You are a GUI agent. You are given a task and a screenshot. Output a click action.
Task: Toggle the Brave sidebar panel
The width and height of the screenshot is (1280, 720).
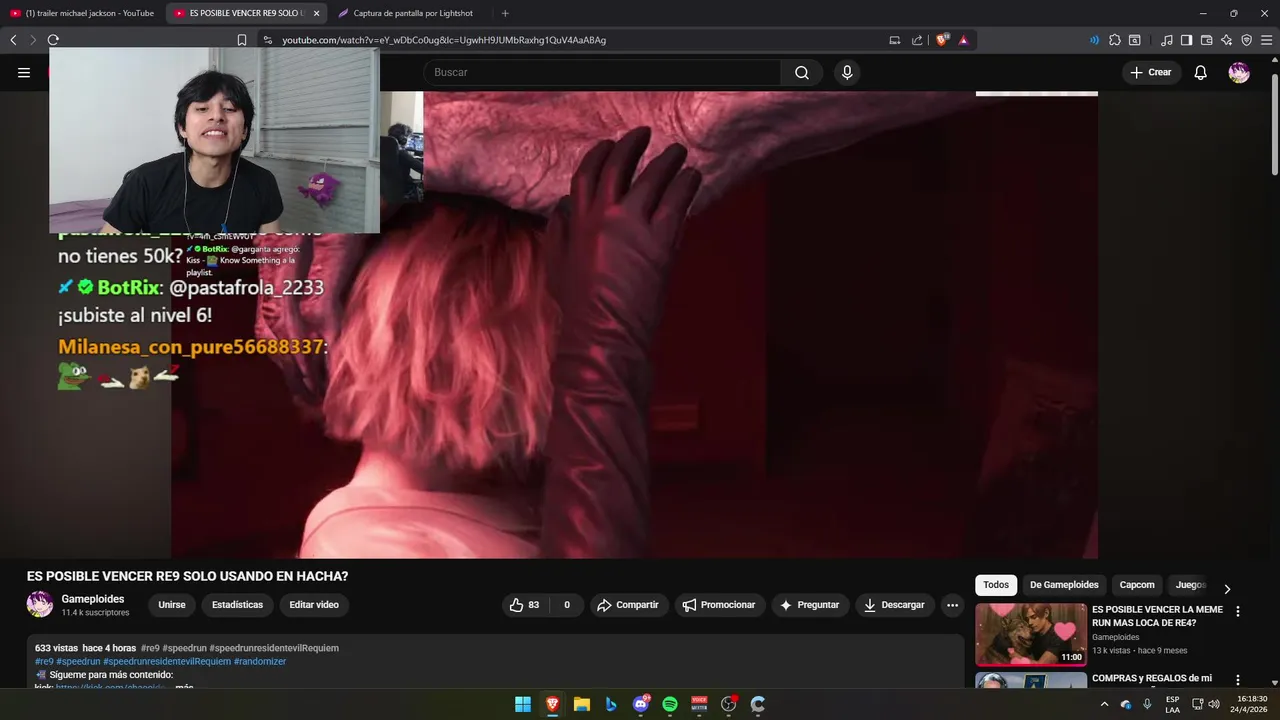[x=1186, y=40]
